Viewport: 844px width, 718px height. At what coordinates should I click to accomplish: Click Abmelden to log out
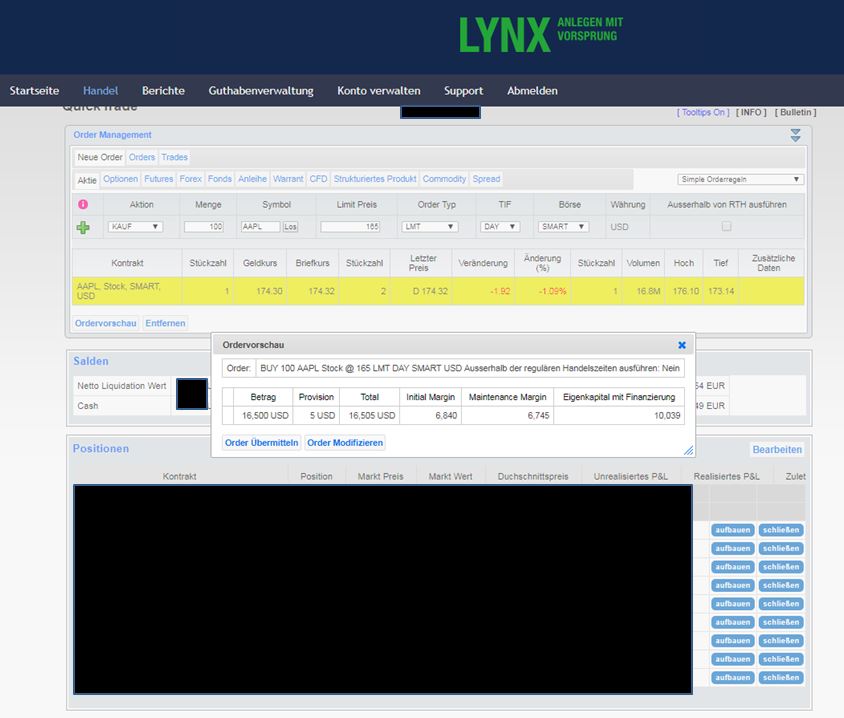click(x=532, y=90)
